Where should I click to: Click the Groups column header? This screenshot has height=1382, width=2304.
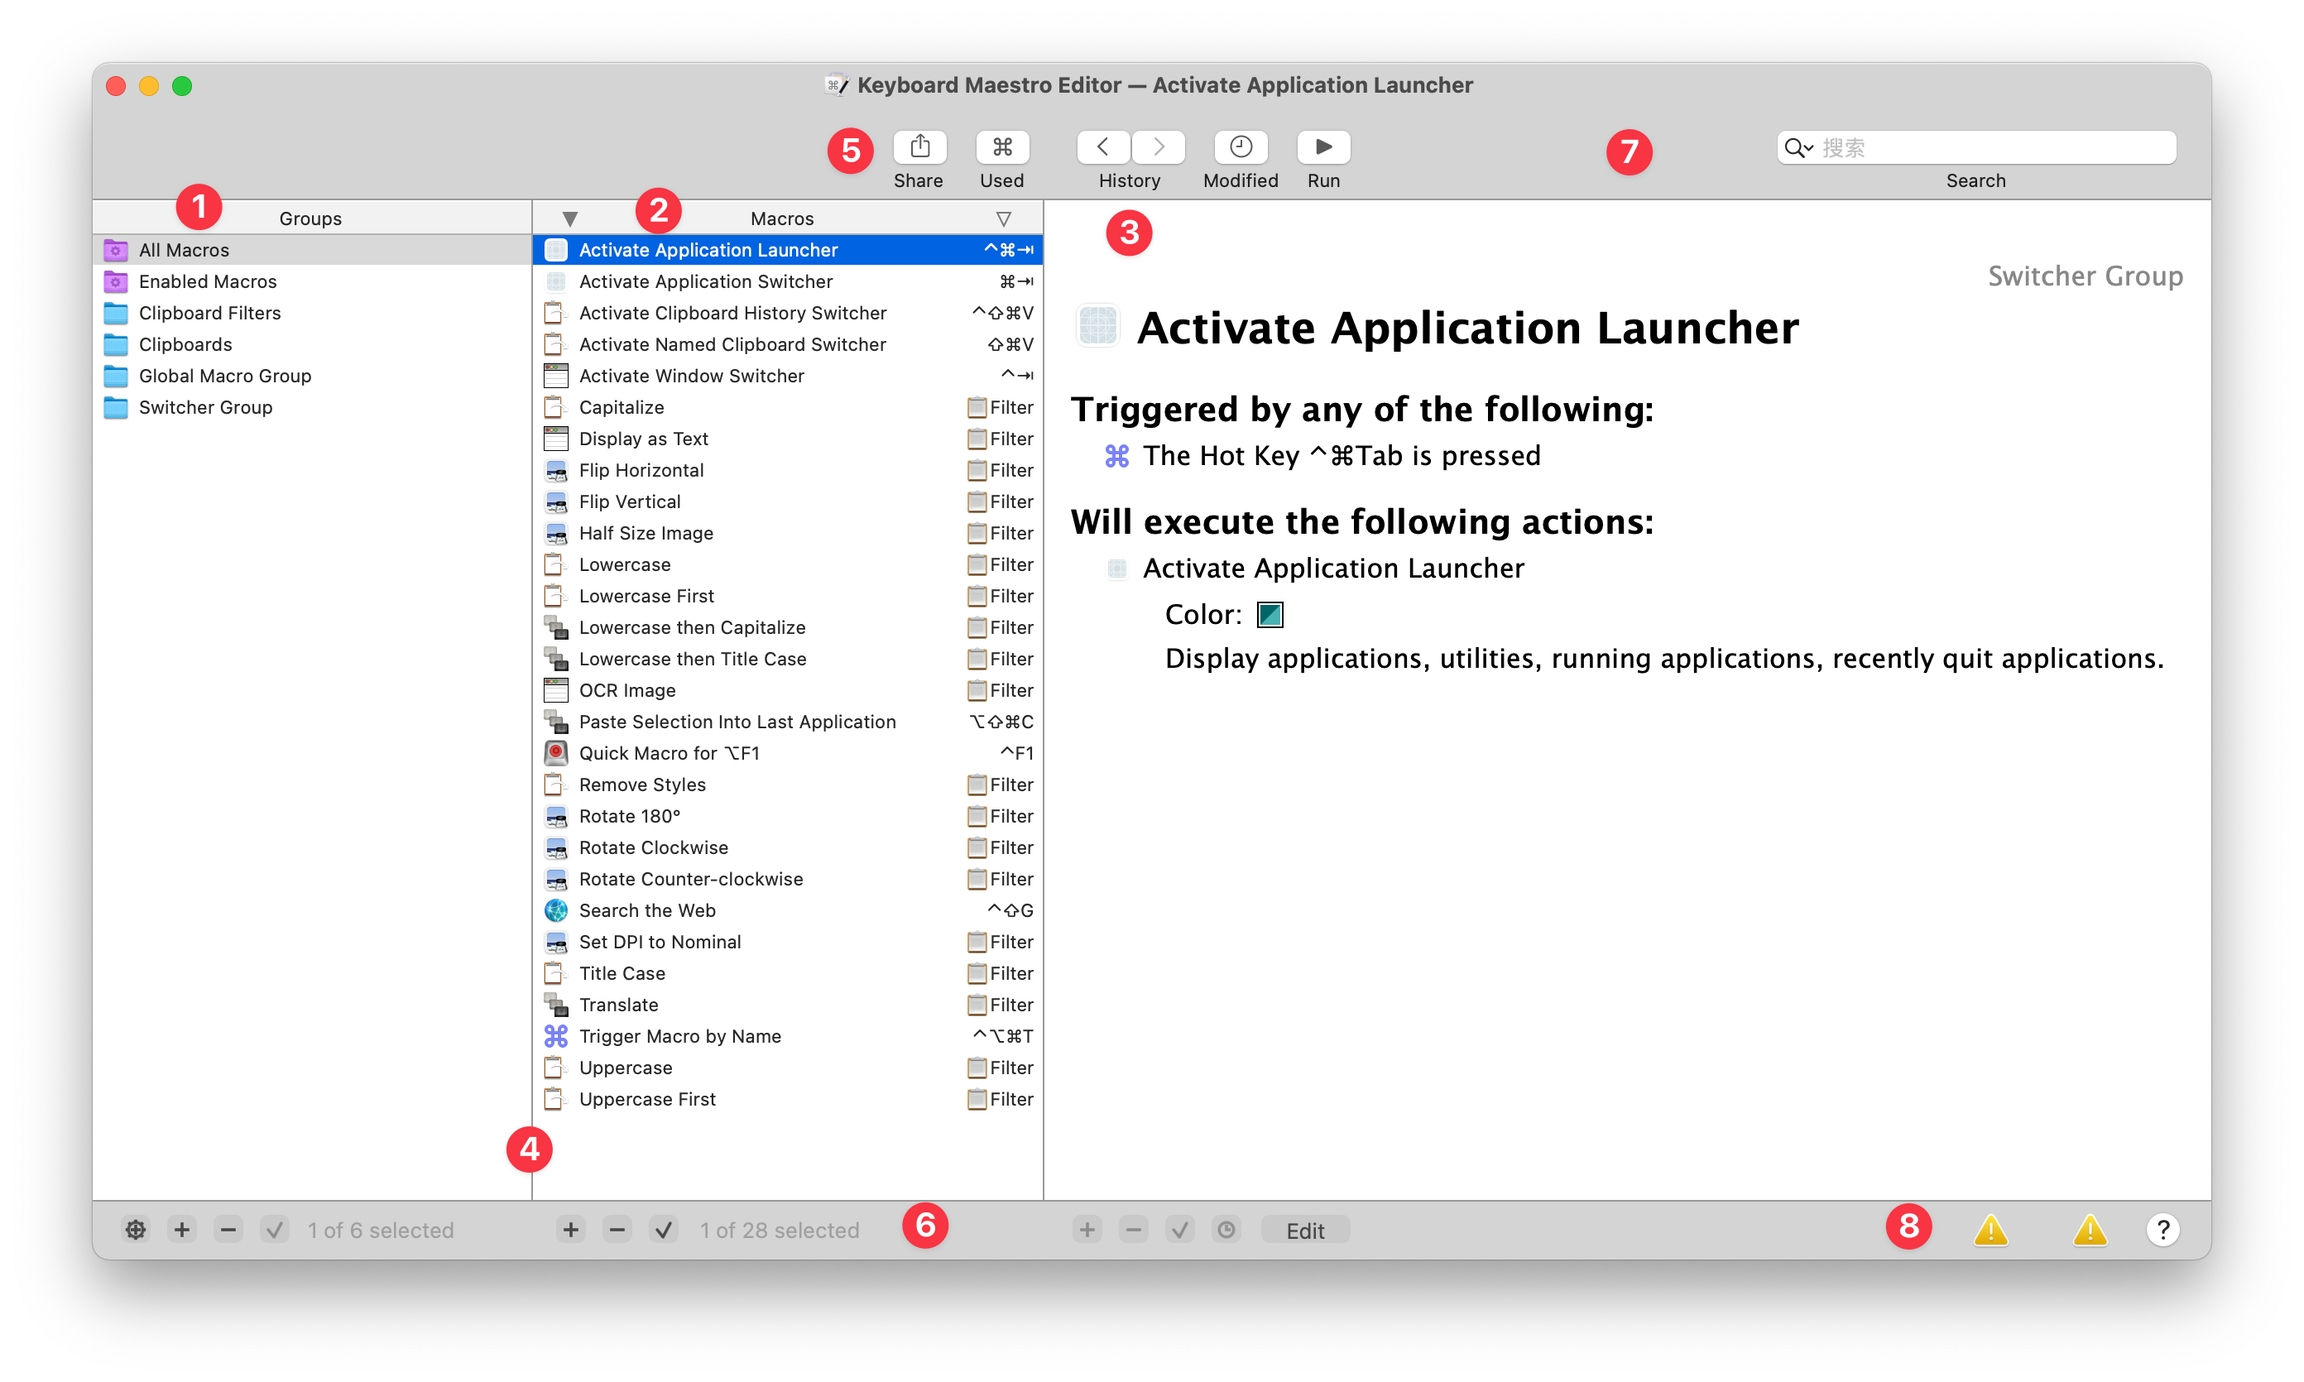[311, 218]
